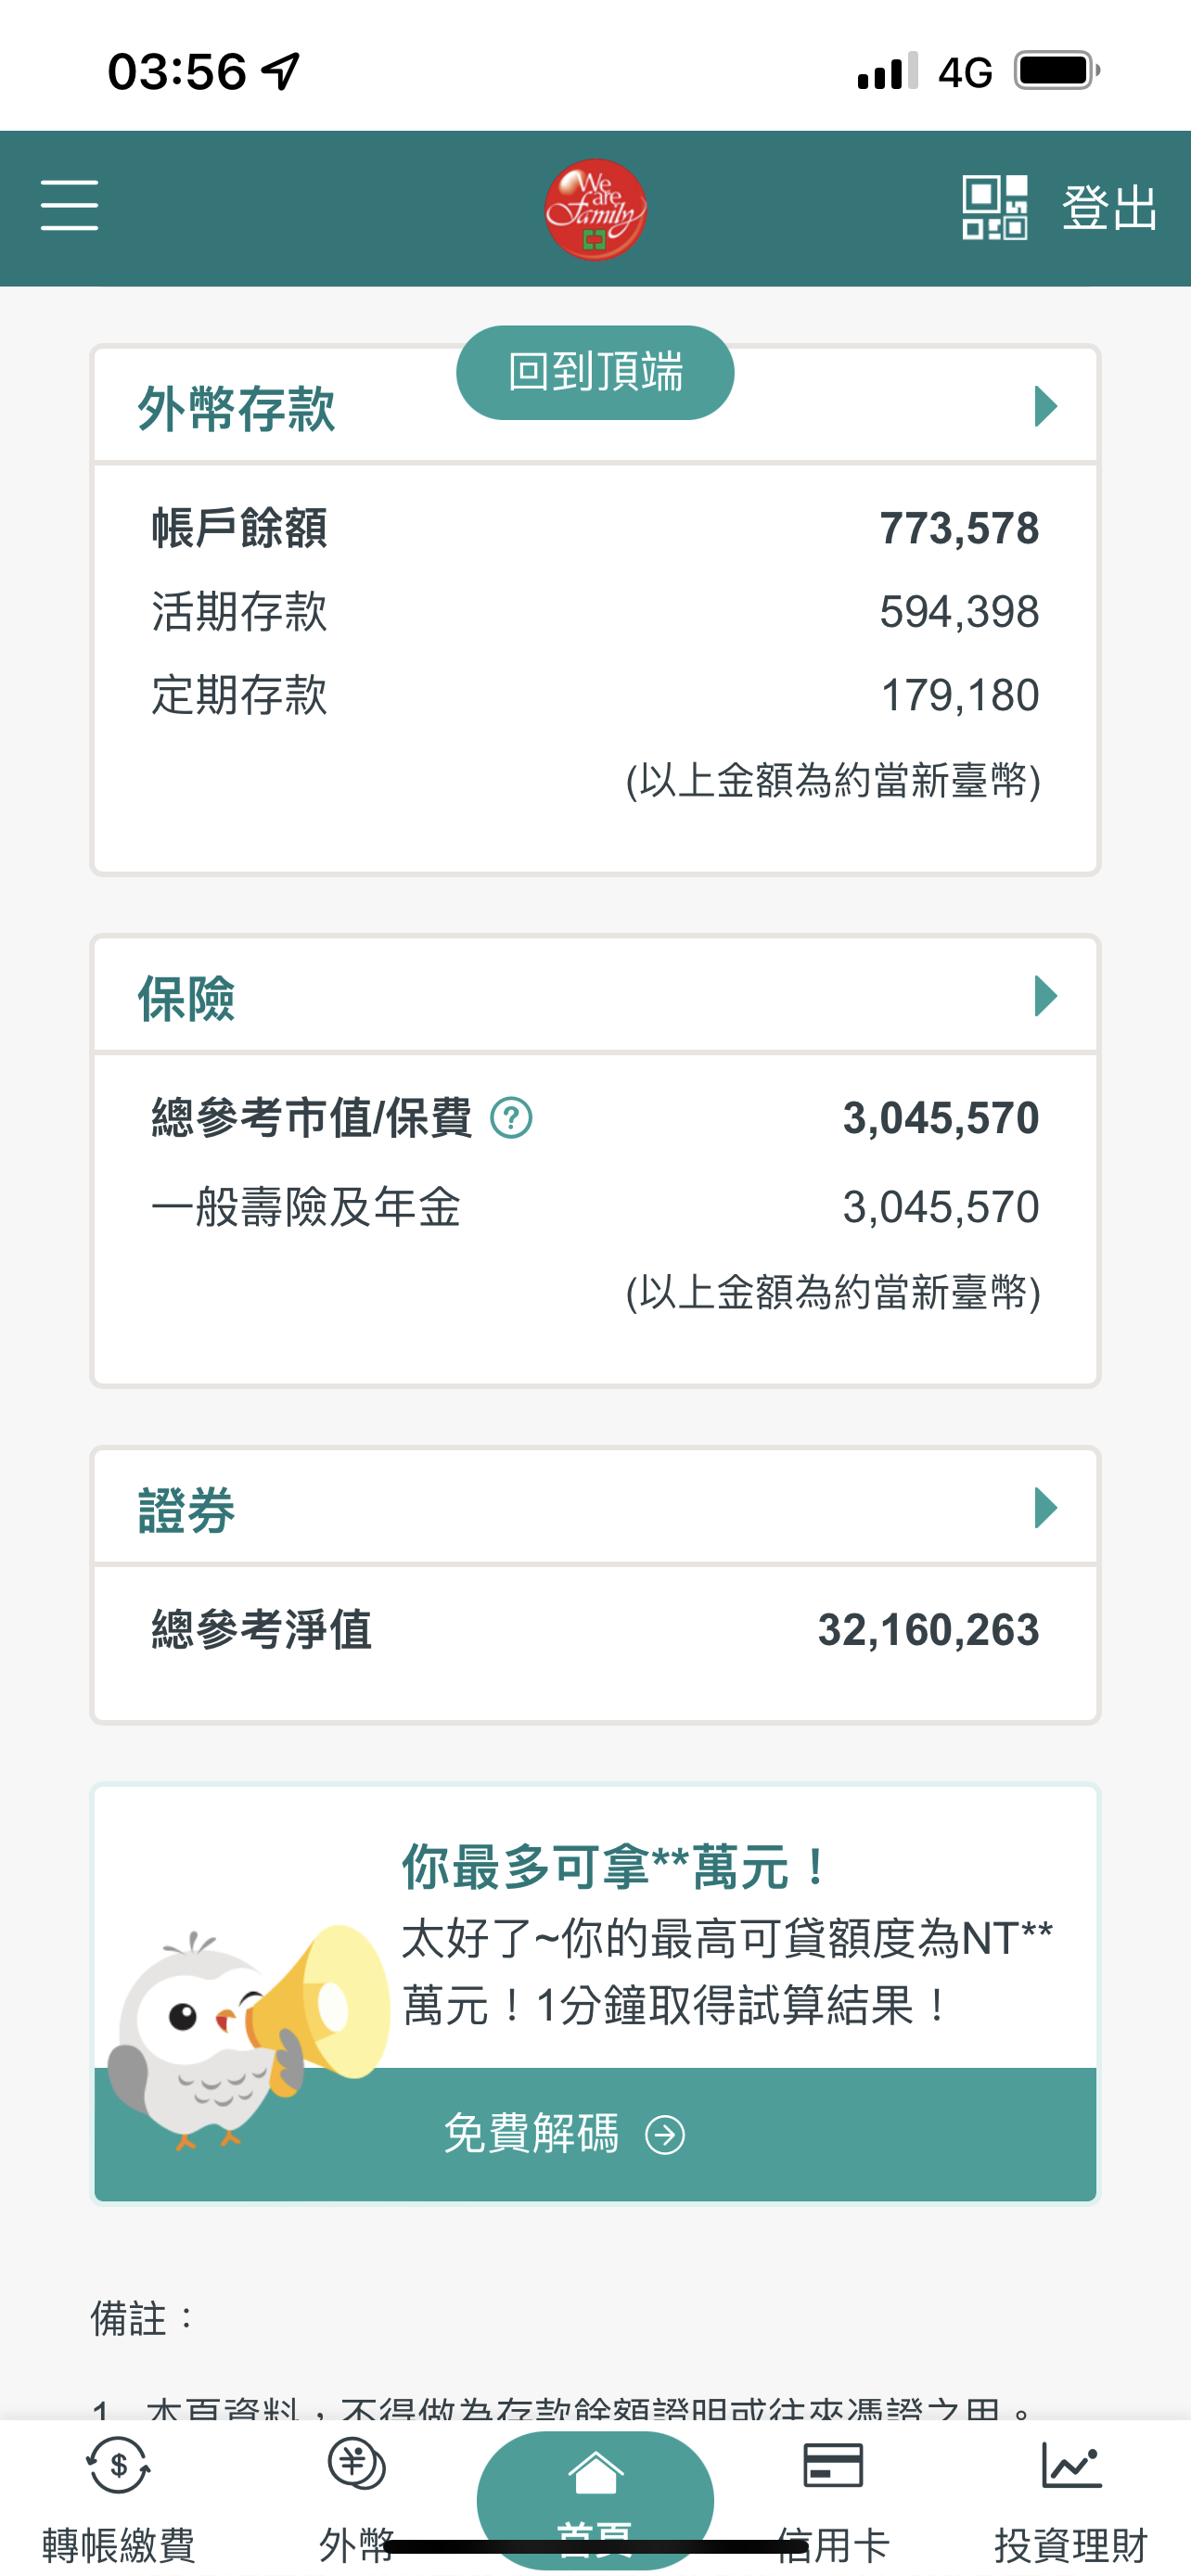Open the hamburger menu
This screenshot has height=2576, width=1191.
(x=69, y=205)
